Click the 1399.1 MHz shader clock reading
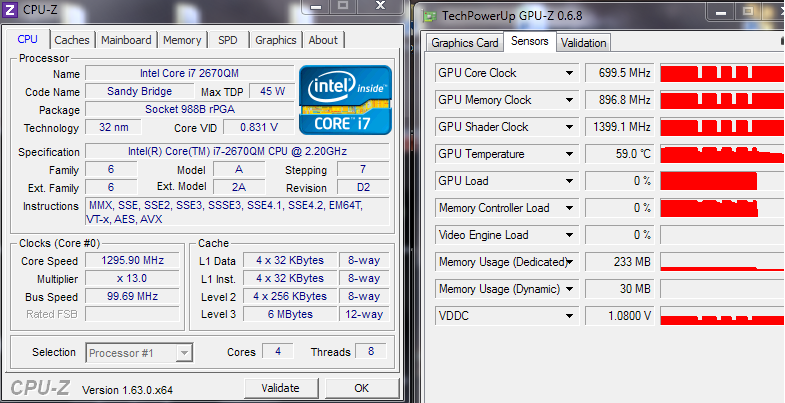Screen dimensions: 785x403 [x=619, y=127]
